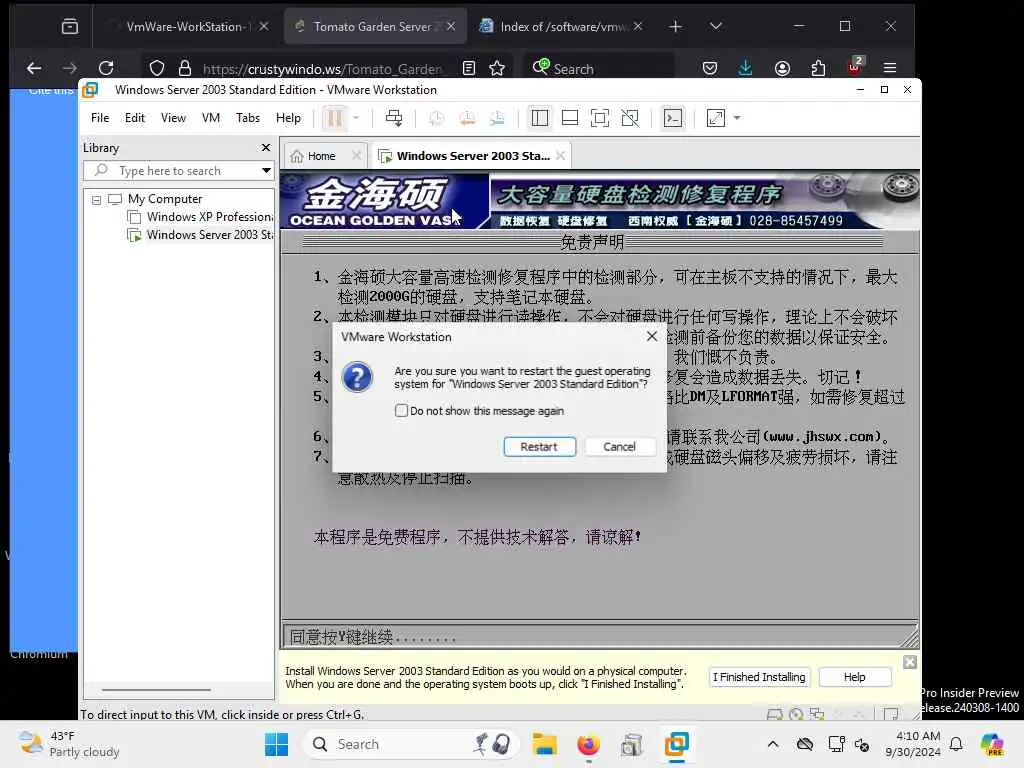Switch to Index of /software/vmw Firefox tab
Screen dimensions: 1024x768
tap(562, 27)
